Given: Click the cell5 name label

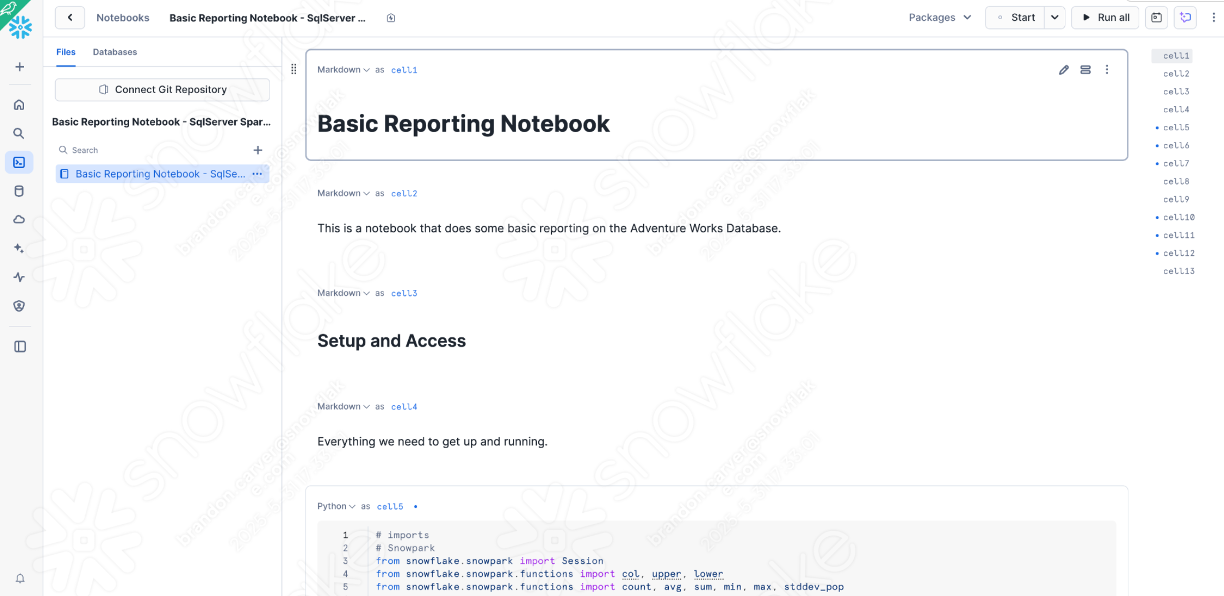Looking at the screenshot, I should [390, 507].
